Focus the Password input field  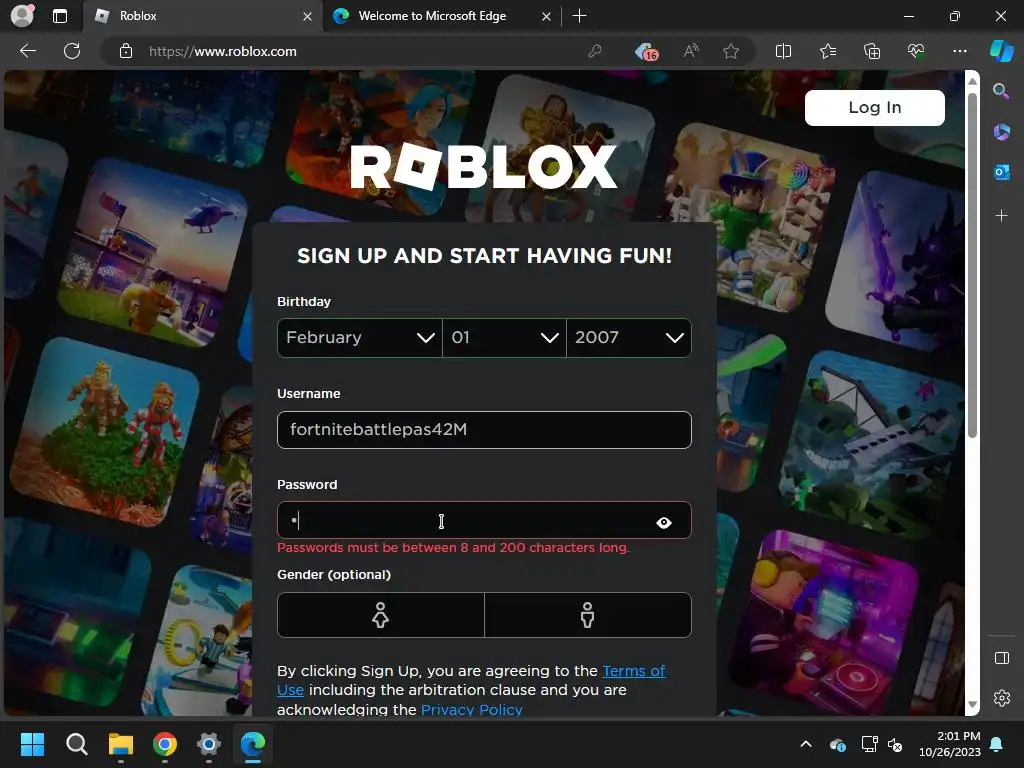click(484, 520)
